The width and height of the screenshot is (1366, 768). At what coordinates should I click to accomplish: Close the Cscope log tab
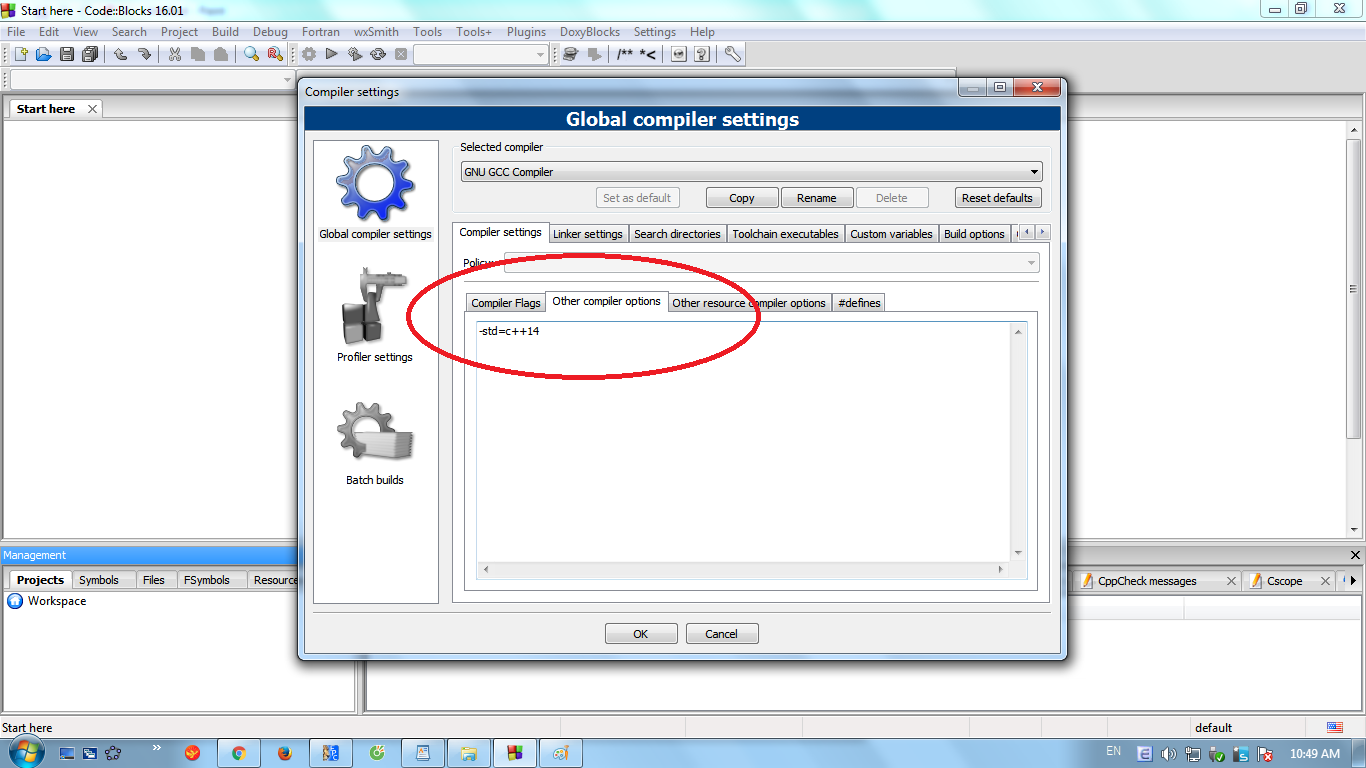point(1325,581)
